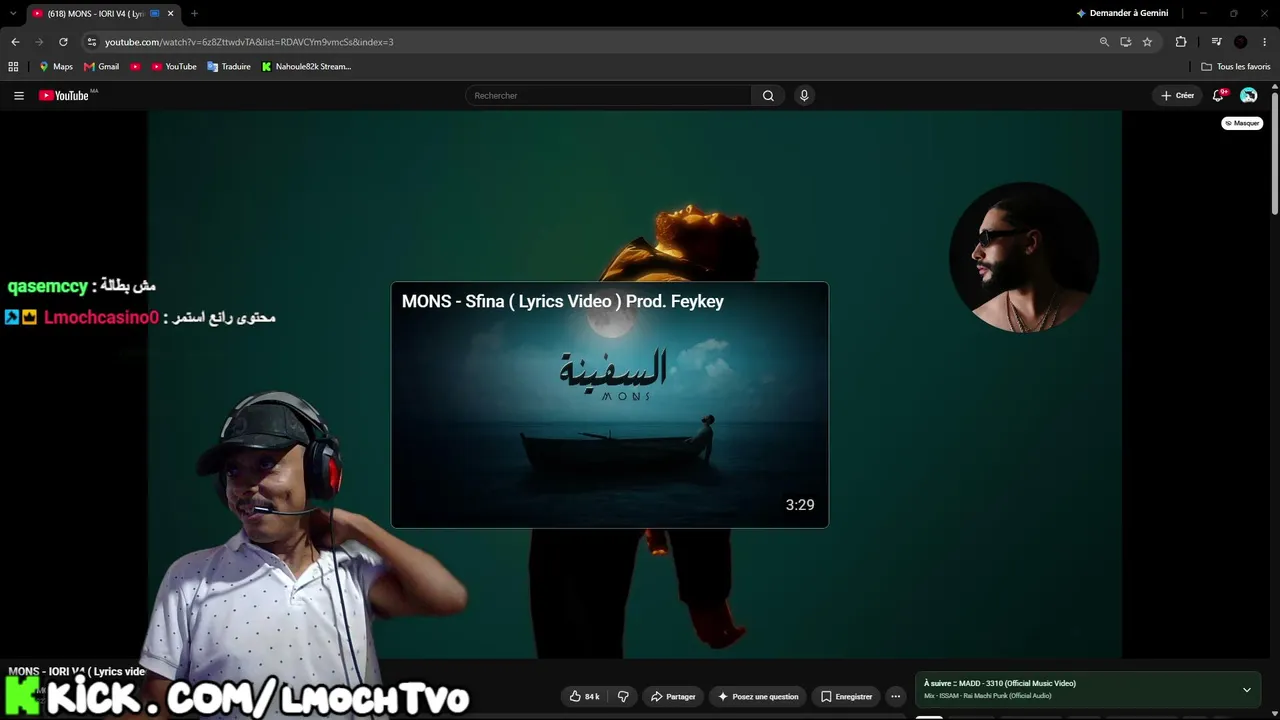This screenshot has height=720, width=1280.
Task: Open the Créer menu
Action: coord(1178,96)
